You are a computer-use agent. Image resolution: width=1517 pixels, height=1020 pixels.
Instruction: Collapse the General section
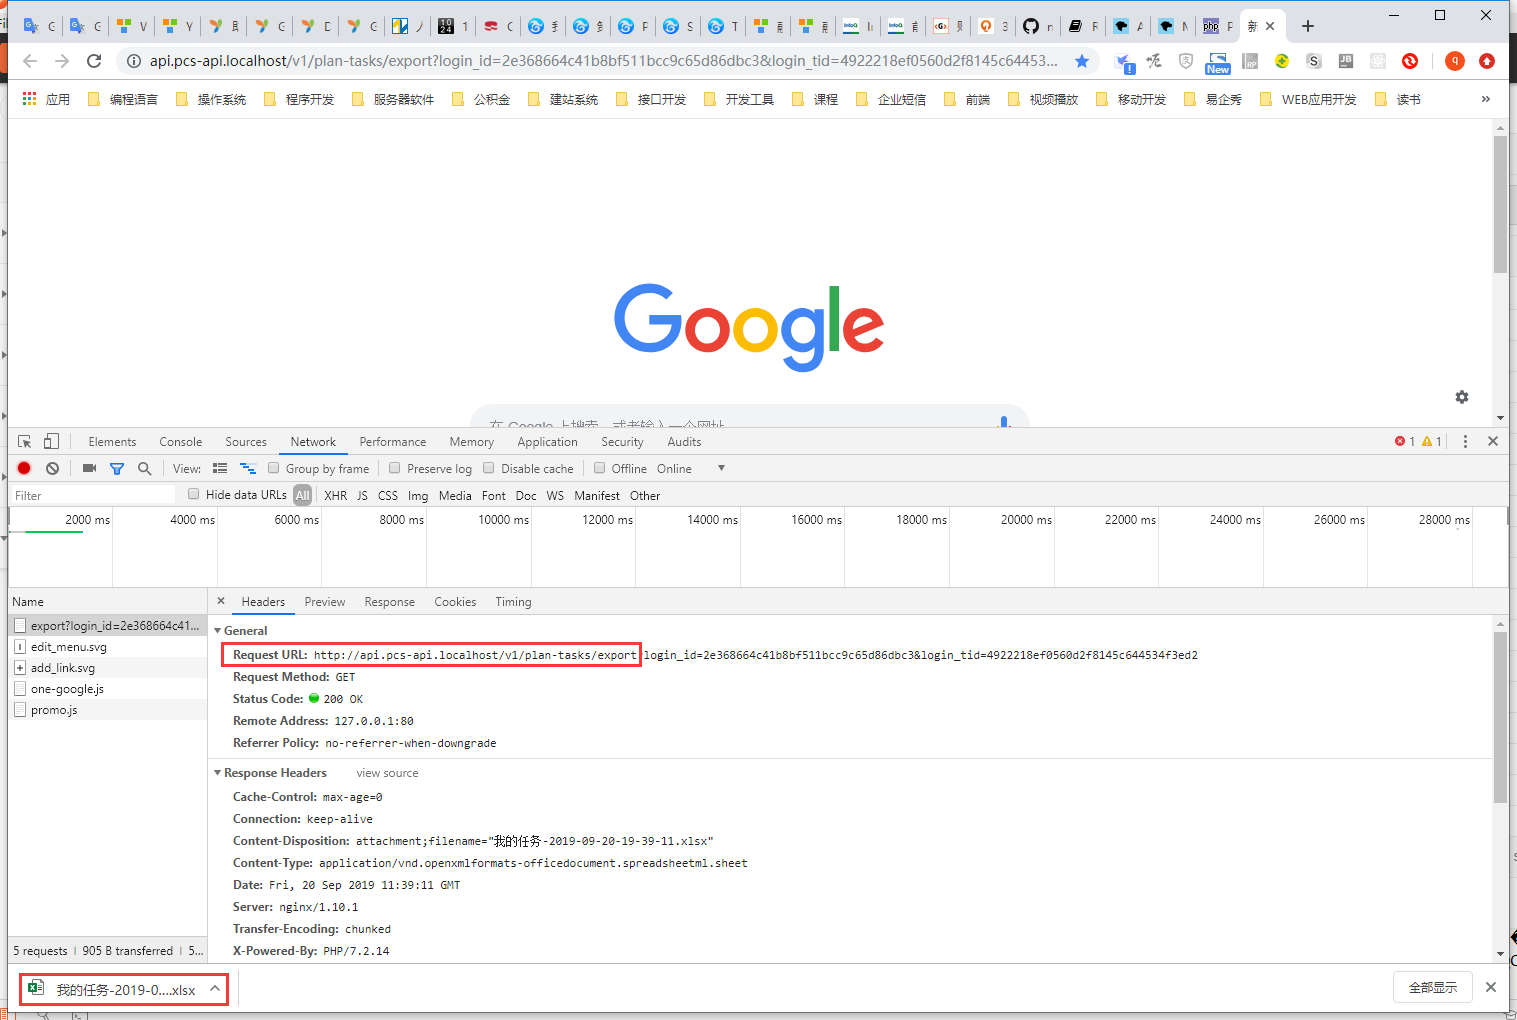coord(218,631)
